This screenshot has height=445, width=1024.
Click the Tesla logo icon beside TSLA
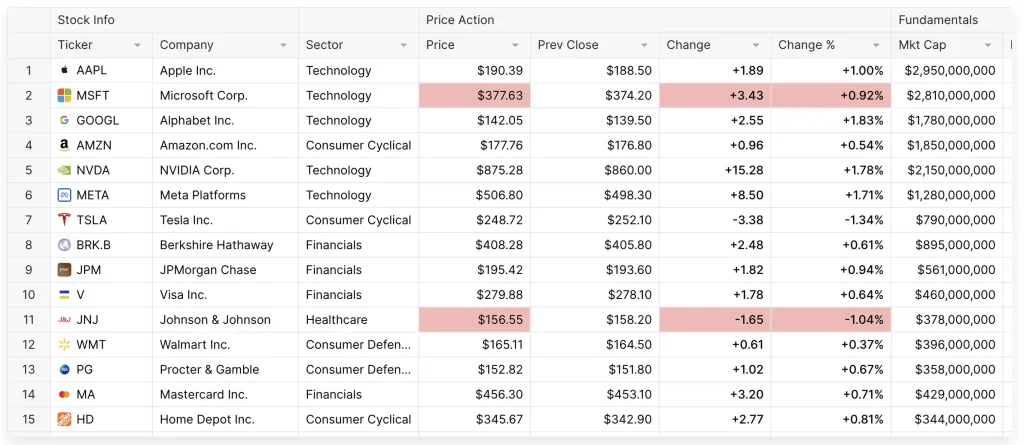(x=64, y=220)
